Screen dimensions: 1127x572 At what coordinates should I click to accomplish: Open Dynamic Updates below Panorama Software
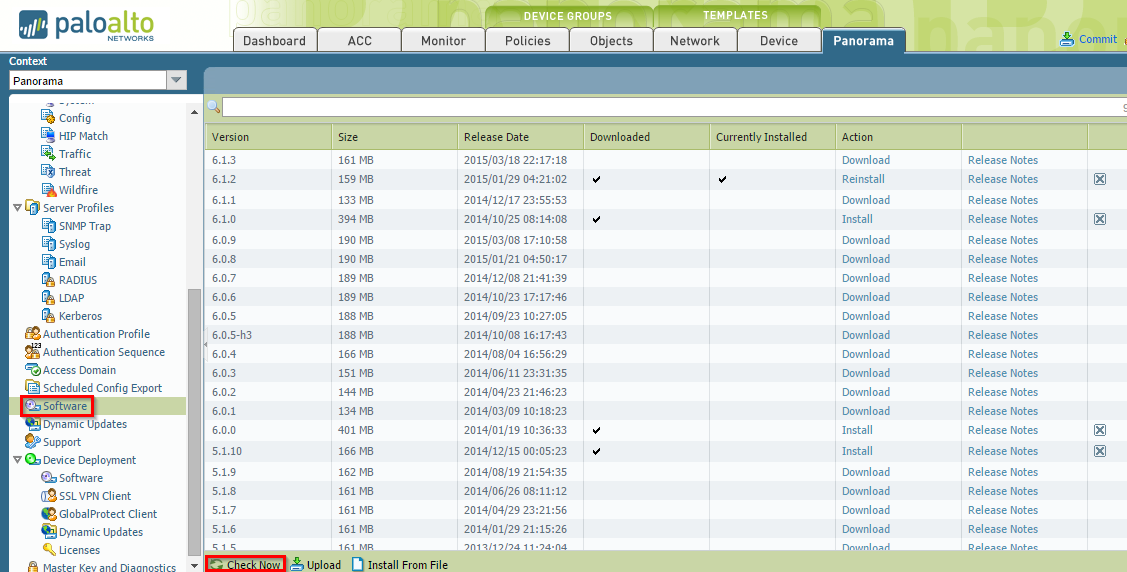point(85,424)
